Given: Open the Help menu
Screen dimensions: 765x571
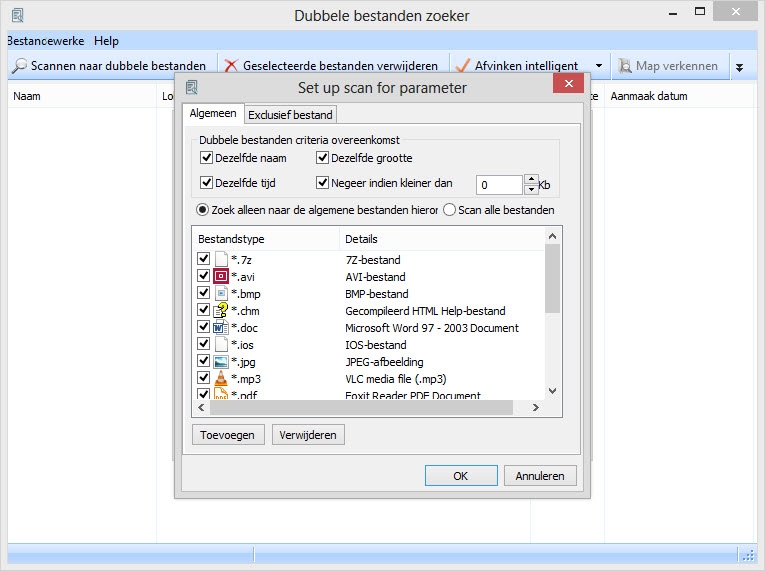Looking at the screenshot, I should (106, 41).
